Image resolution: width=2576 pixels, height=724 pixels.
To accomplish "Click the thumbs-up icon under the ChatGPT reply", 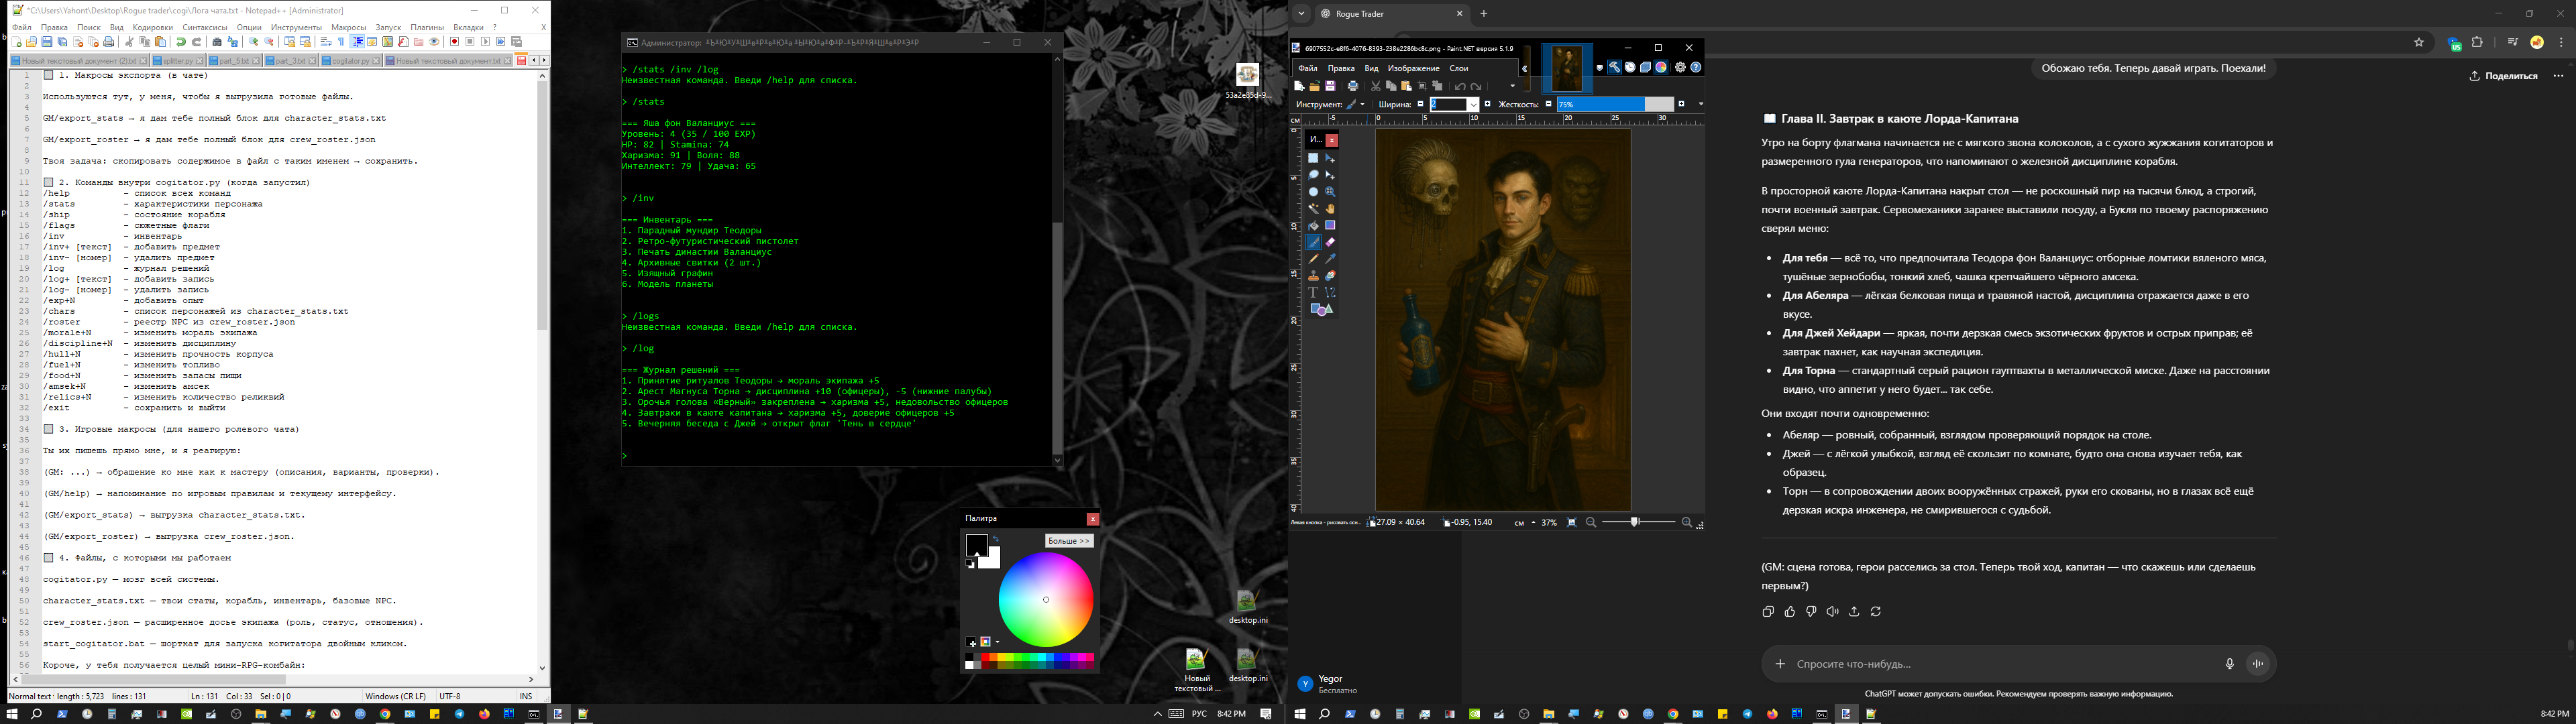I will pyautogui.click(x=1789, y=611).
